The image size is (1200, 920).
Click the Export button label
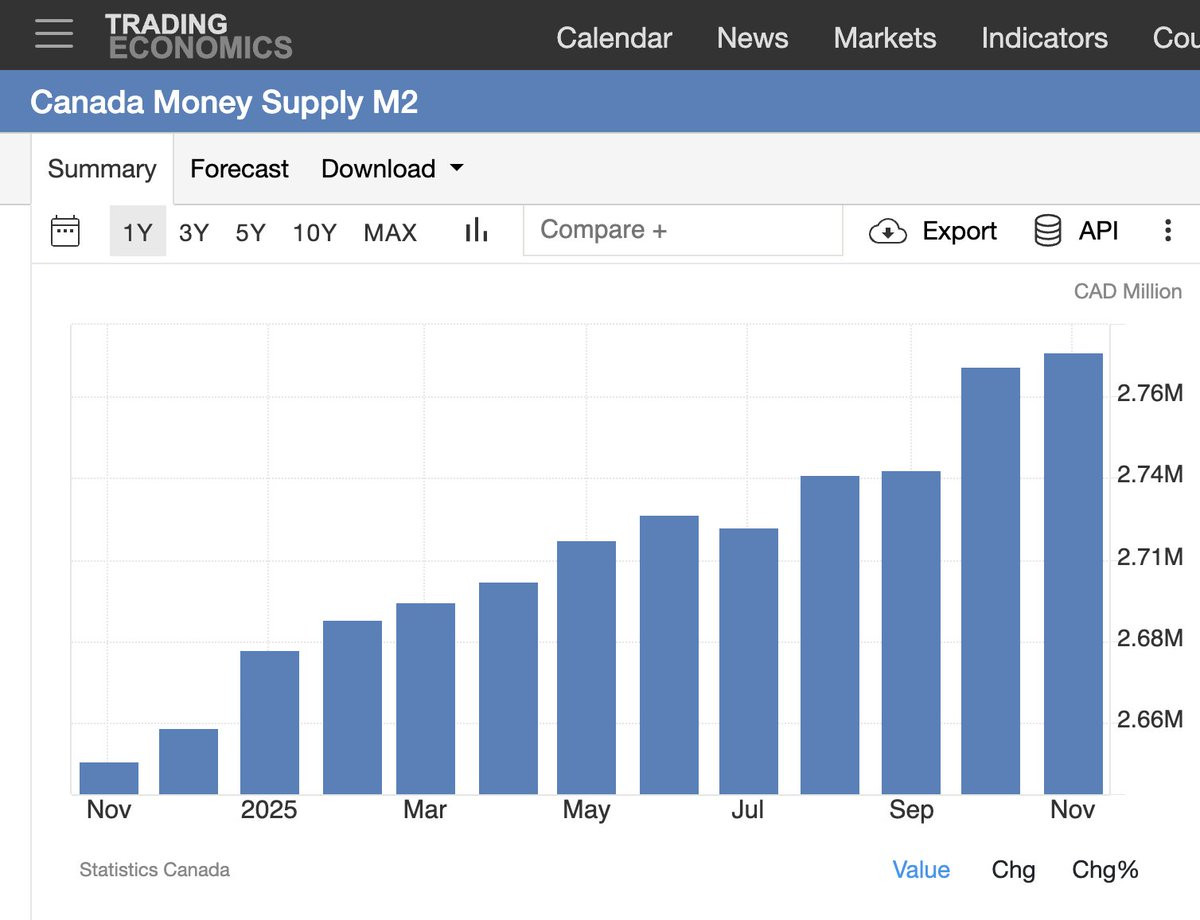[x=959, y=231]
